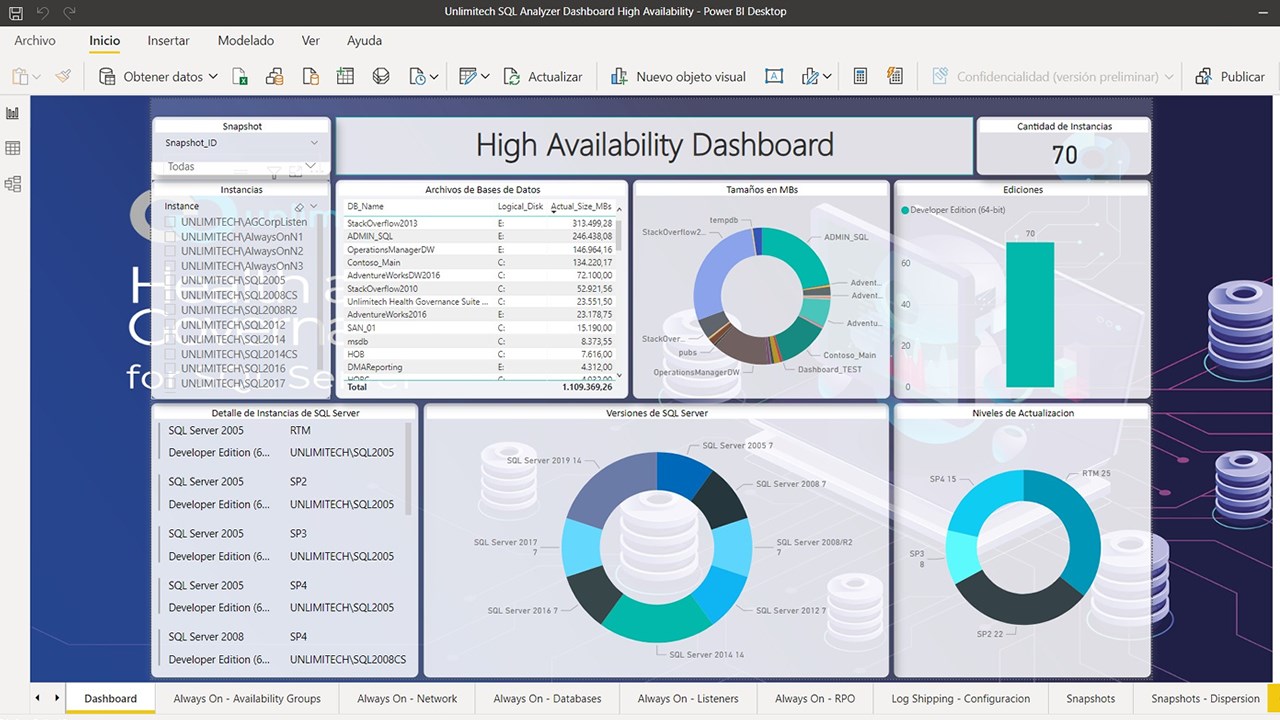Click the Recent sources clock icon

(417, 76)
